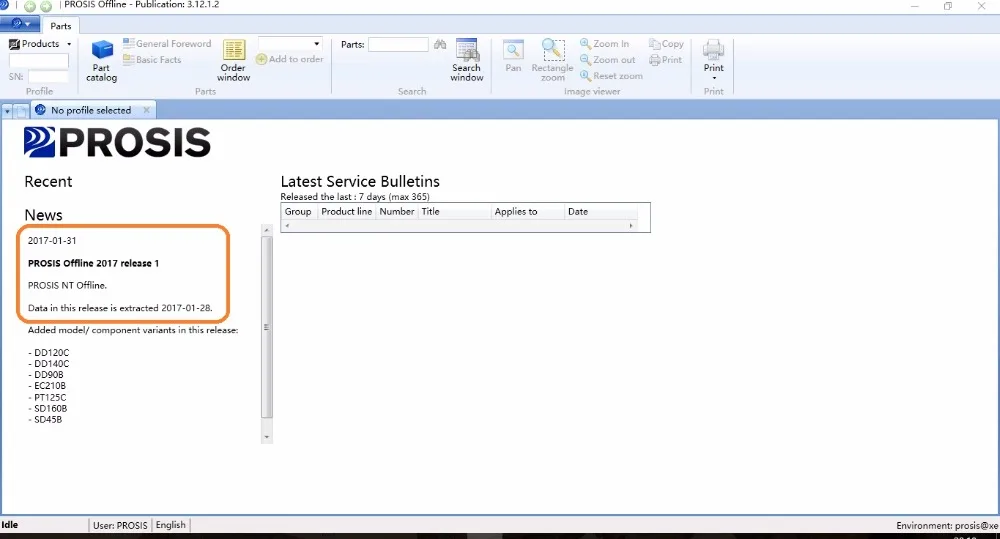Open the order list combo box

[290, 43]
